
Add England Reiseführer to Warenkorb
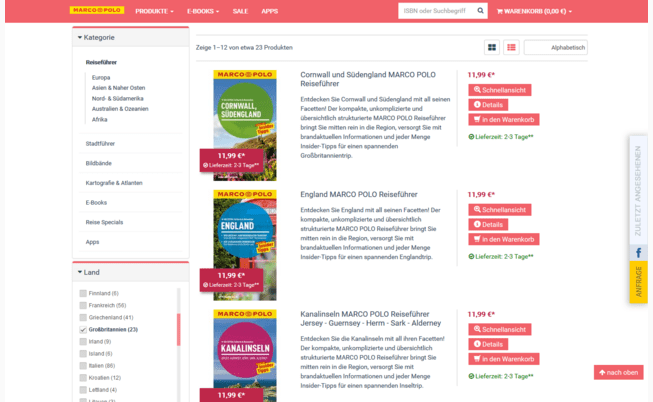pyautogui.click(x=503, y=239)
